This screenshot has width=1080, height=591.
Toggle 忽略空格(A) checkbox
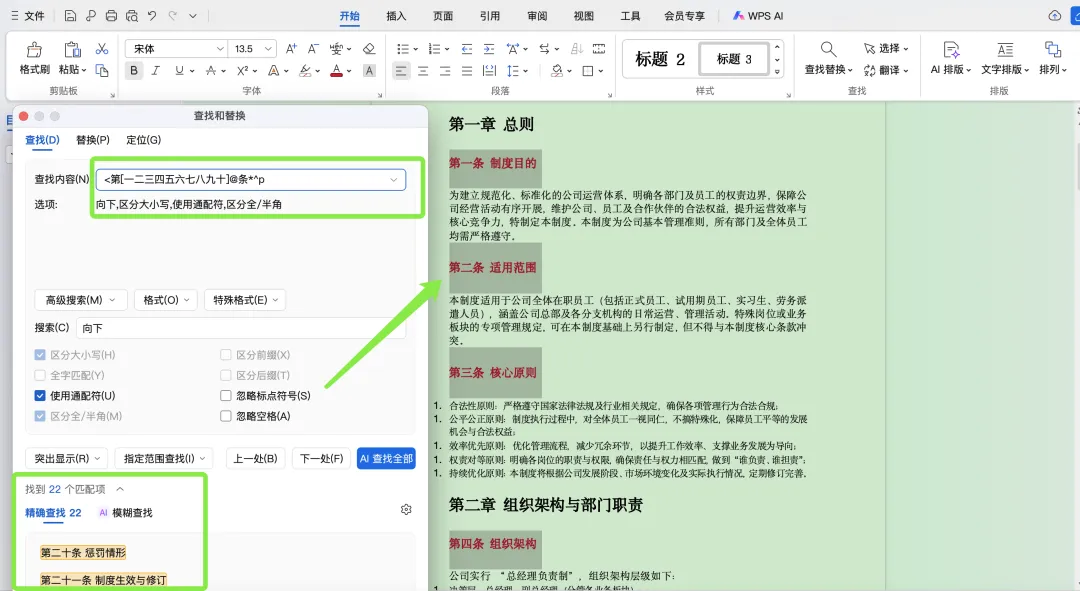click(x=225, y=416)
